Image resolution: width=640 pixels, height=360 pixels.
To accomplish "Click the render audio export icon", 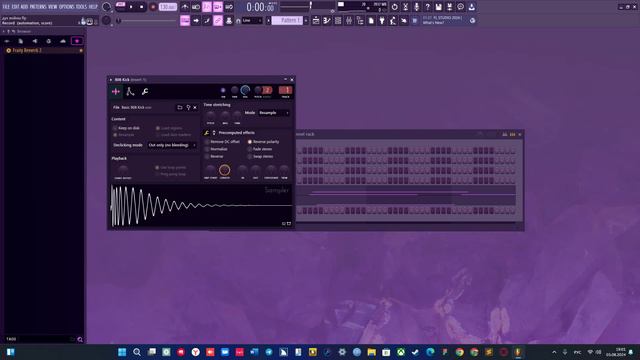I will coord(449,7).
